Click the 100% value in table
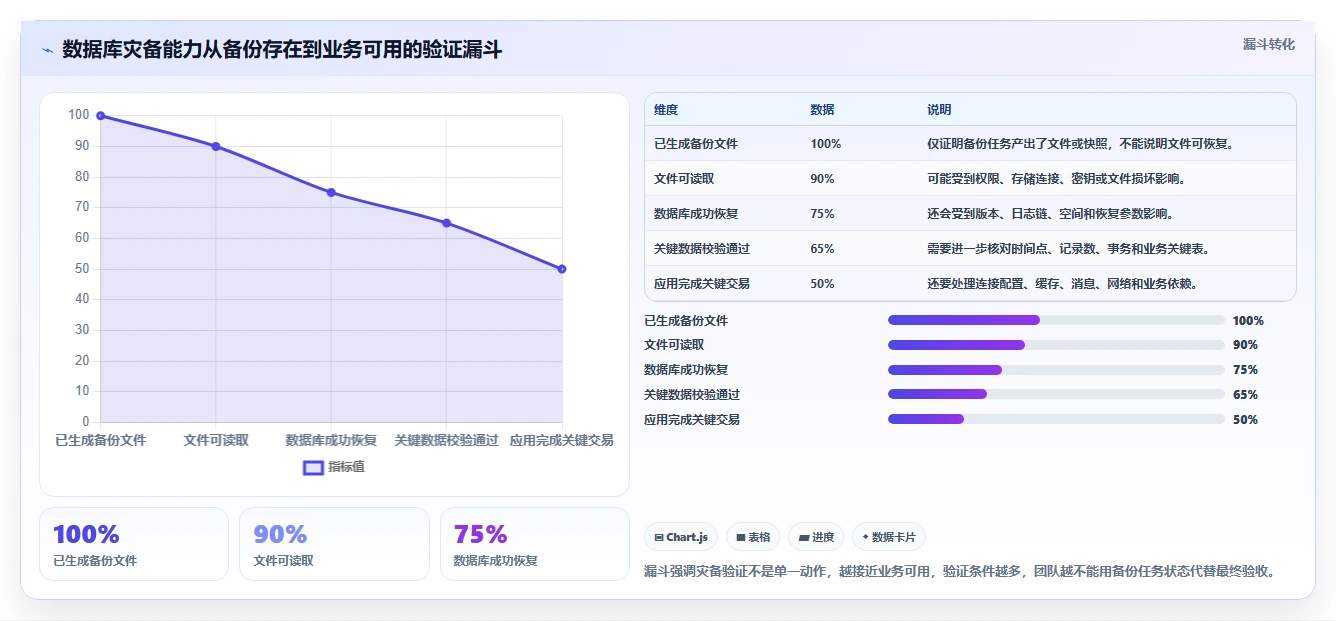 pos(826,144)
